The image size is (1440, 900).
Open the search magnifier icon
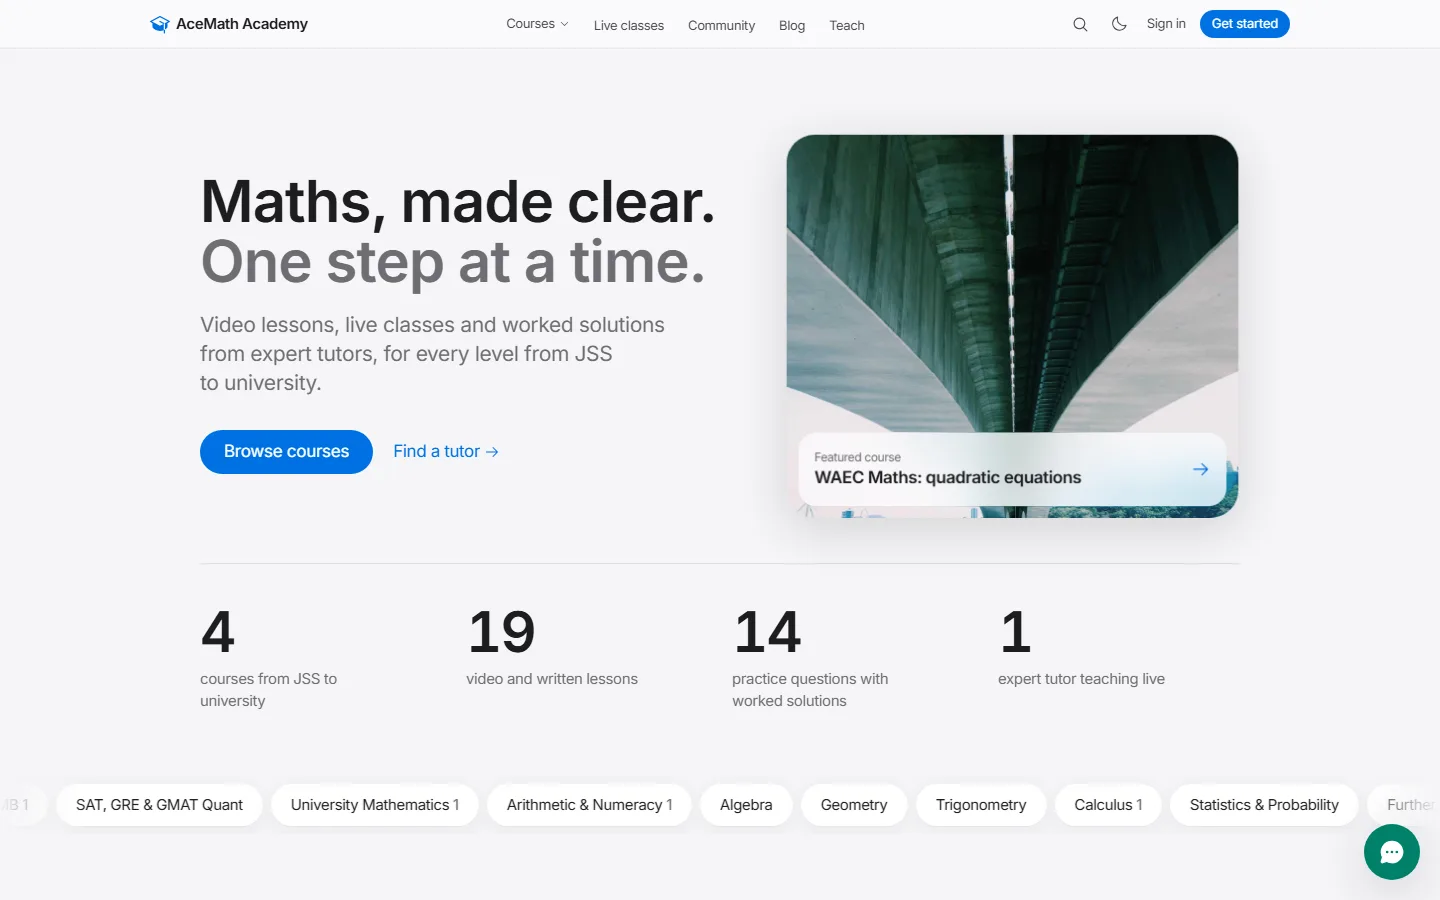(x=1080, y=24)
